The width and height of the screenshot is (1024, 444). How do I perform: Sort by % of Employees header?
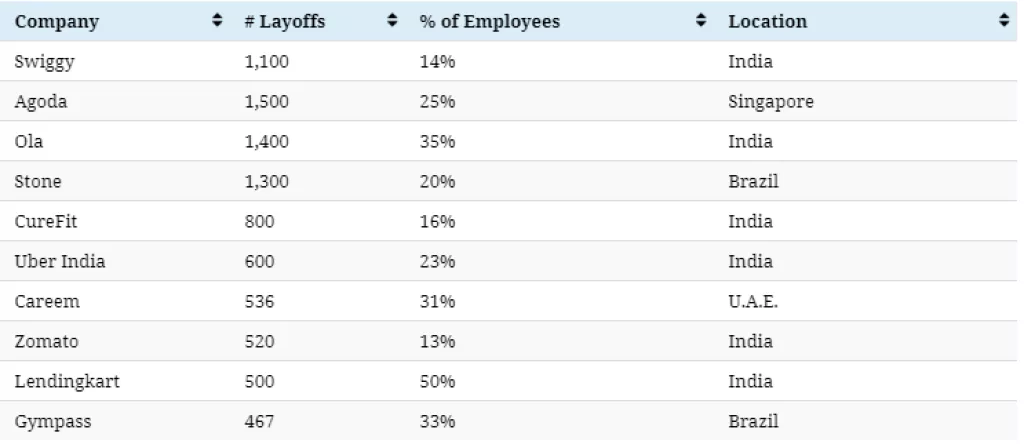coord(489,21)
